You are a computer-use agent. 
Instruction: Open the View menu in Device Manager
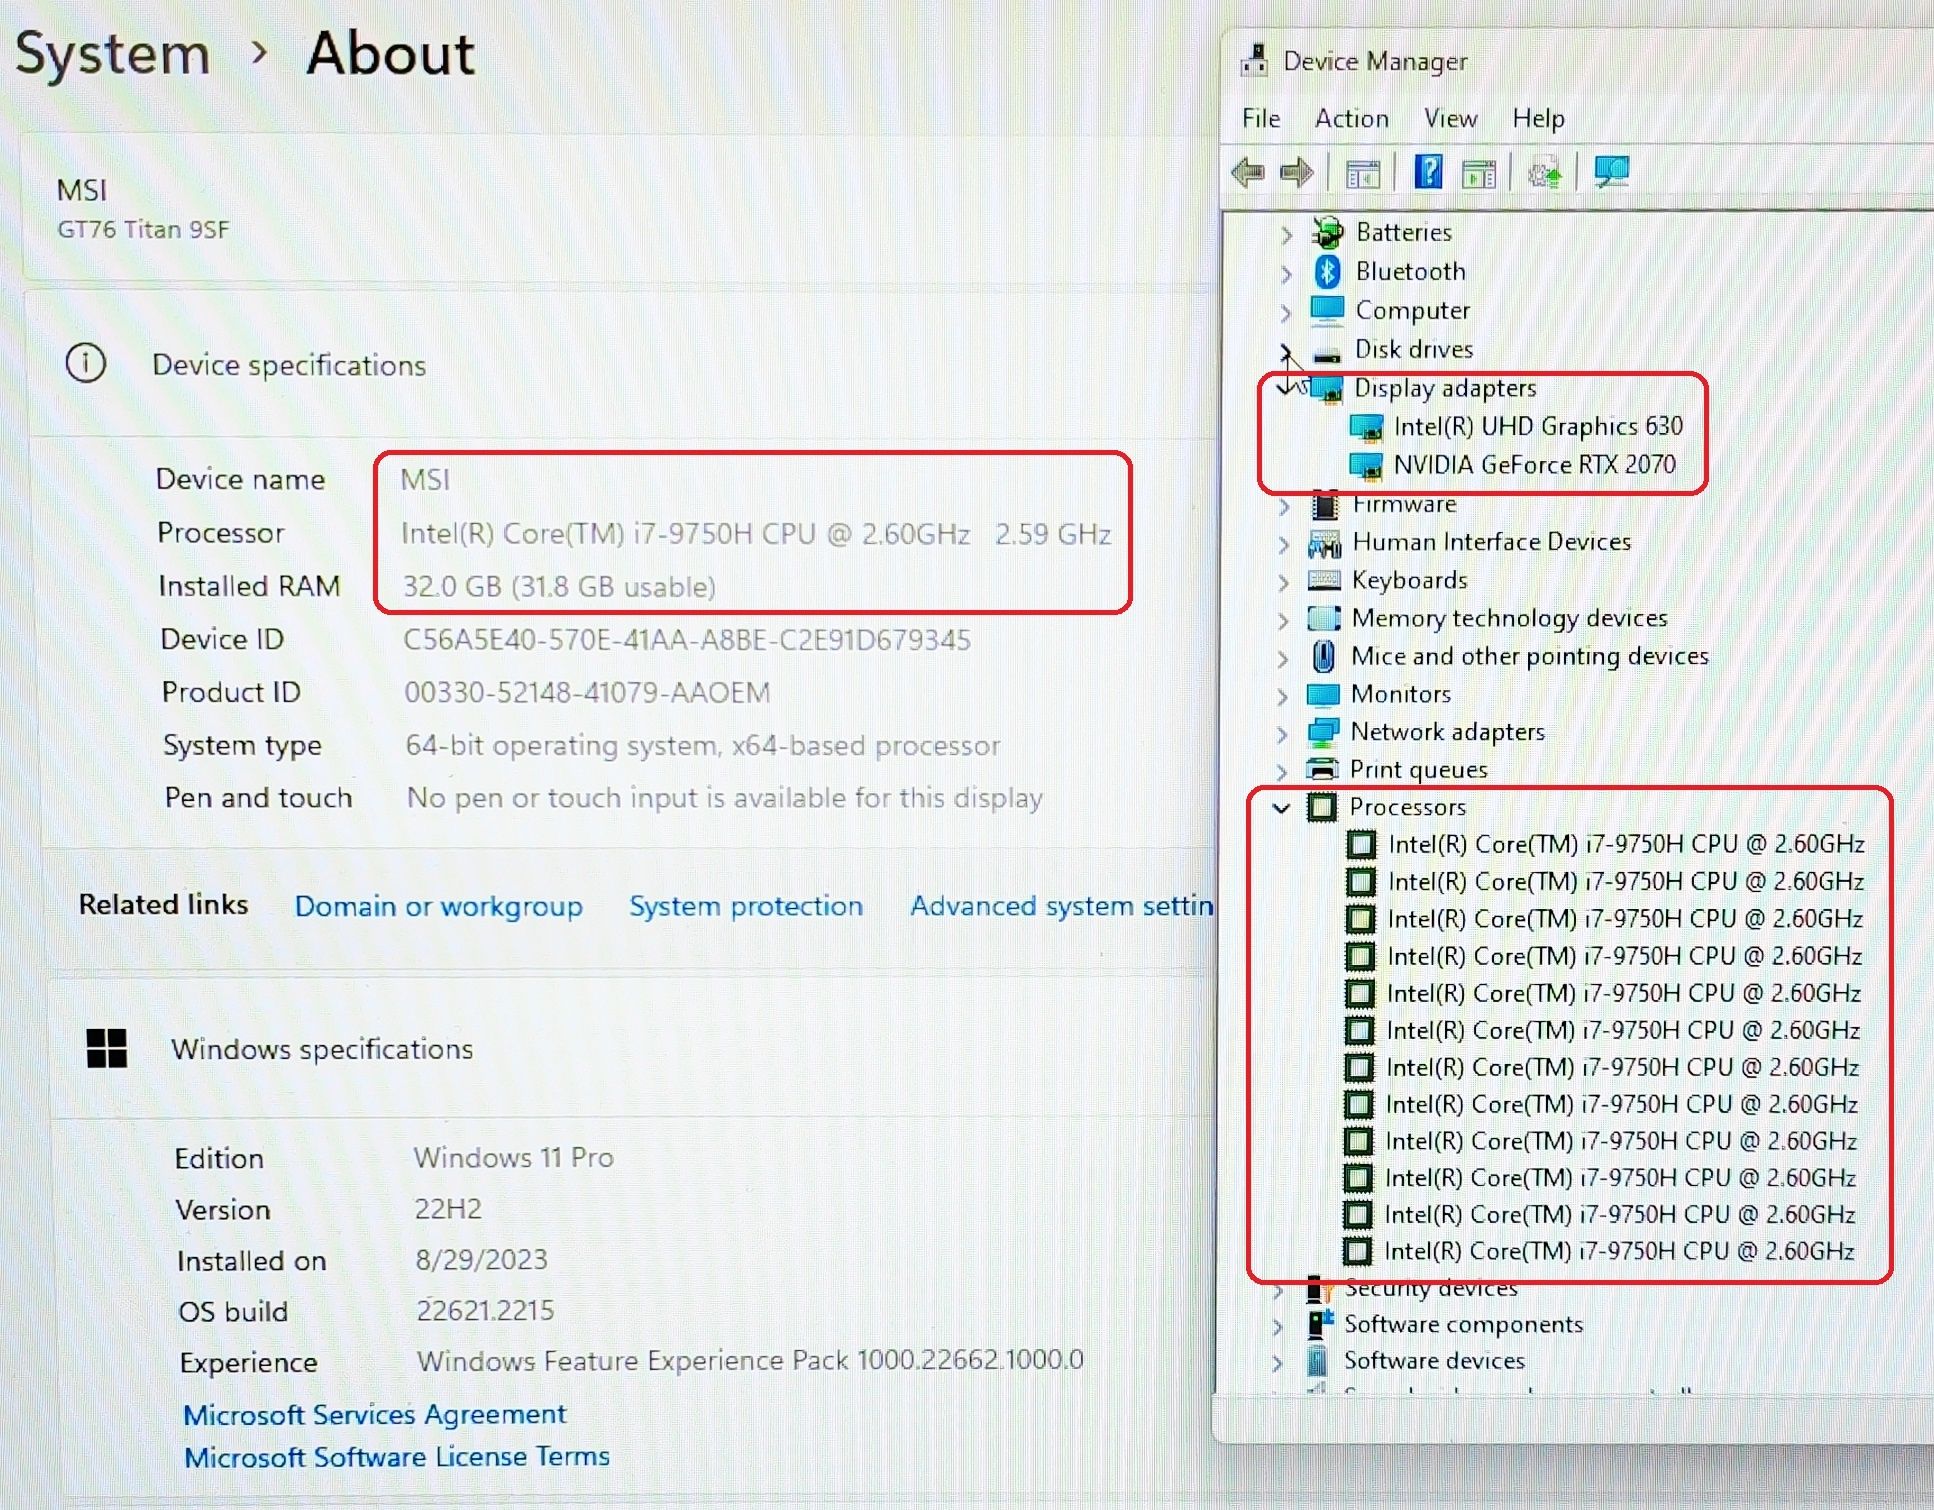[1451, 118]
